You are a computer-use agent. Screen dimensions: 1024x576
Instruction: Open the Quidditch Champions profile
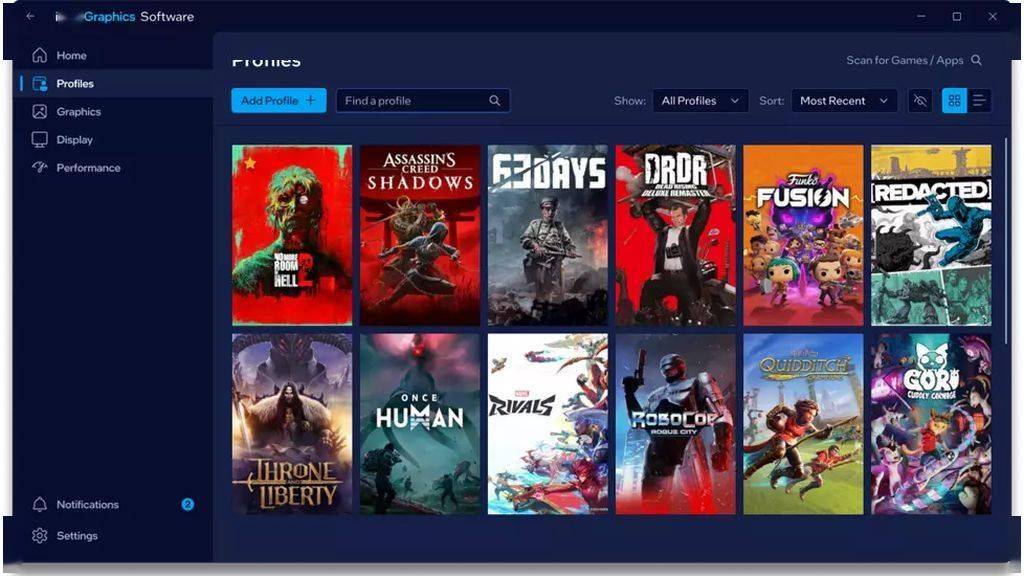point(803,424)
